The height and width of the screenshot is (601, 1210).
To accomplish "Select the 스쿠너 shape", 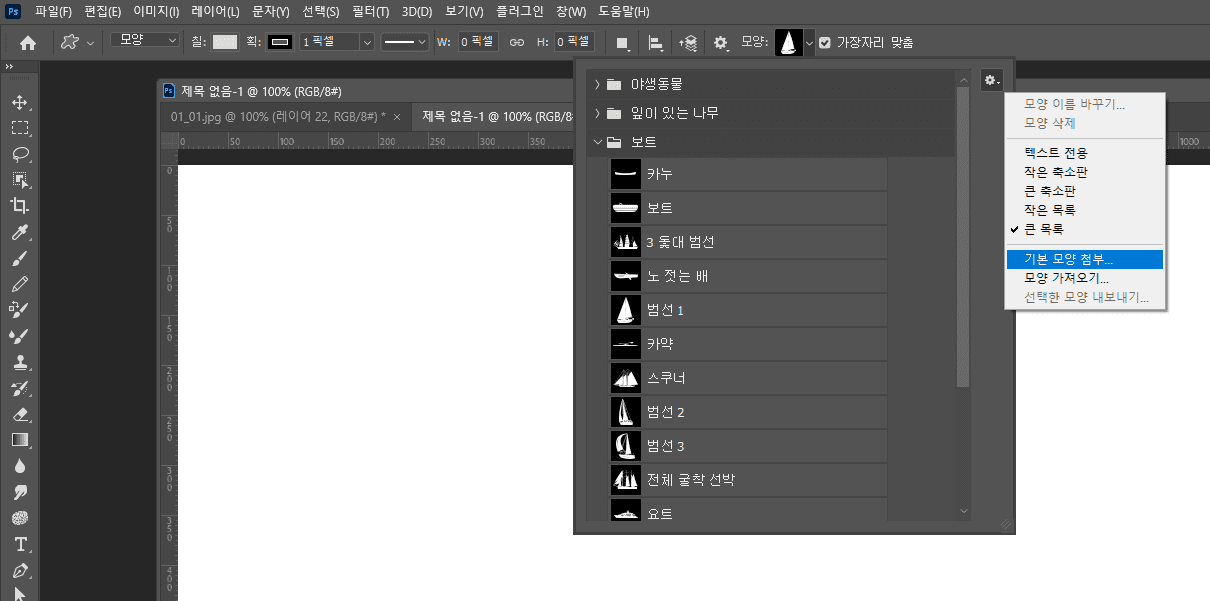I will (x=748, y=378).
